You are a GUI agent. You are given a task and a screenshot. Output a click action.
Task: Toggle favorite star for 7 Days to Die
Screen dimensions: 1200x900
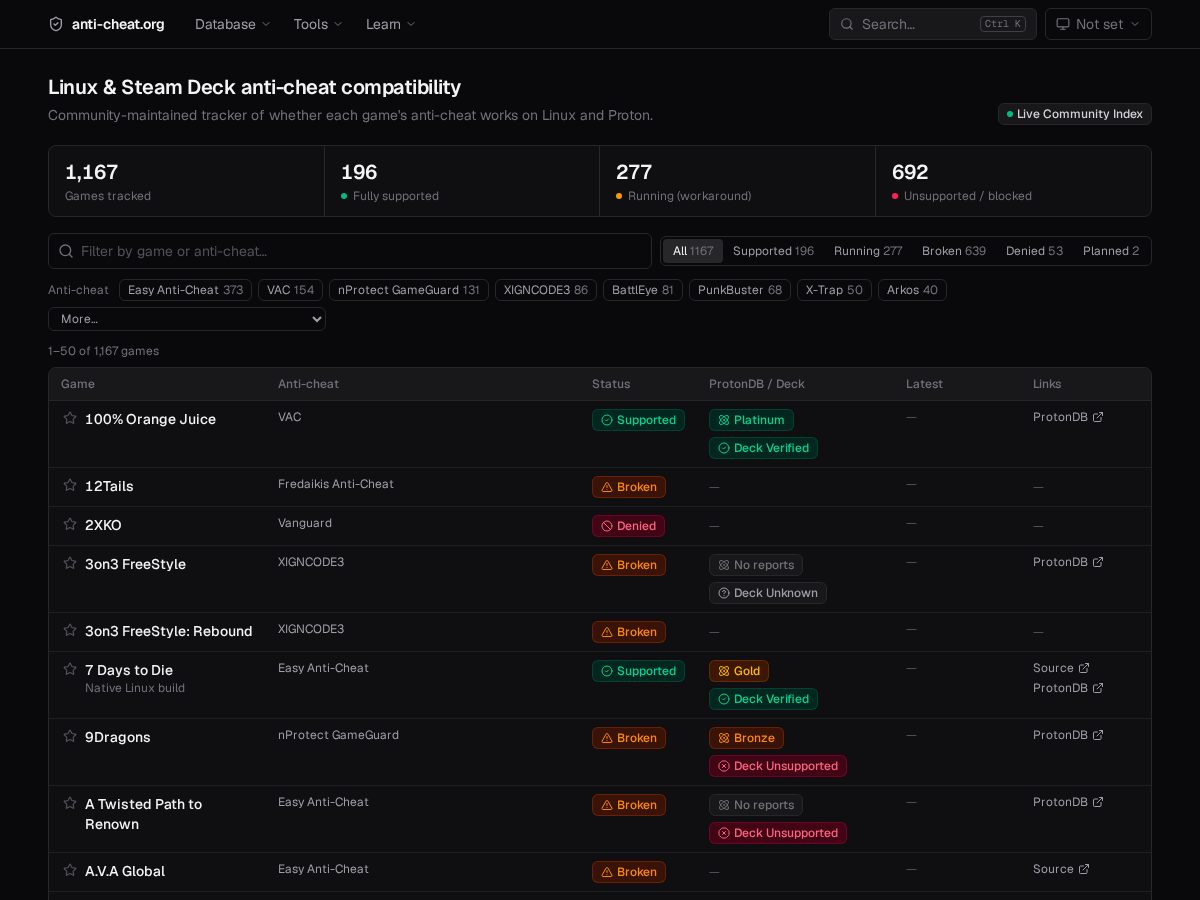coord(70,669)
